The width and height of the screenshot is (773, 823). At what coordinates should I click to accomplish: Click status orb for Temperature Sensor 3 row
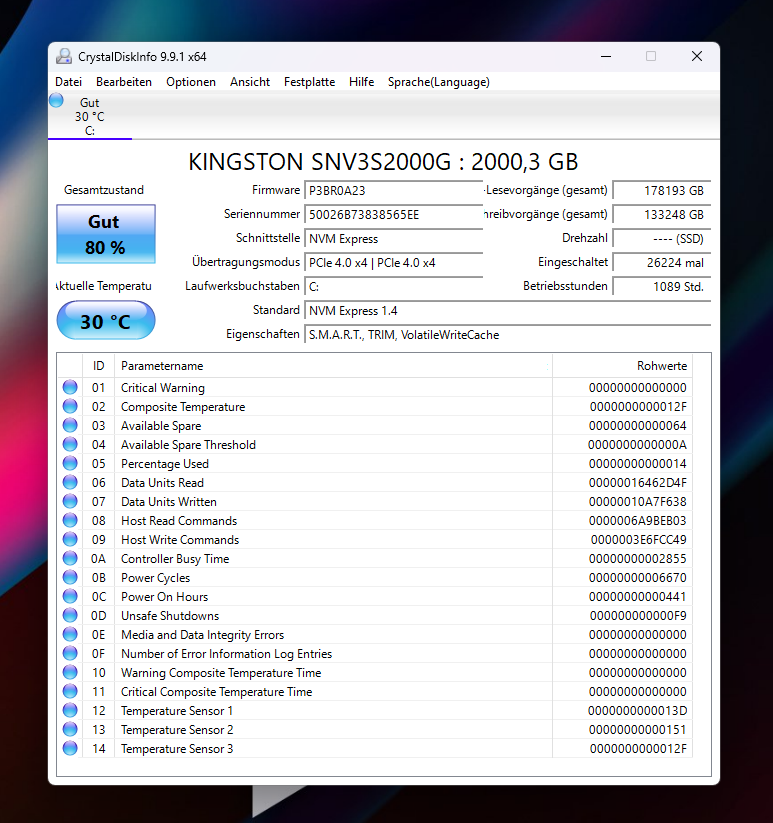[x=70, y=748]
